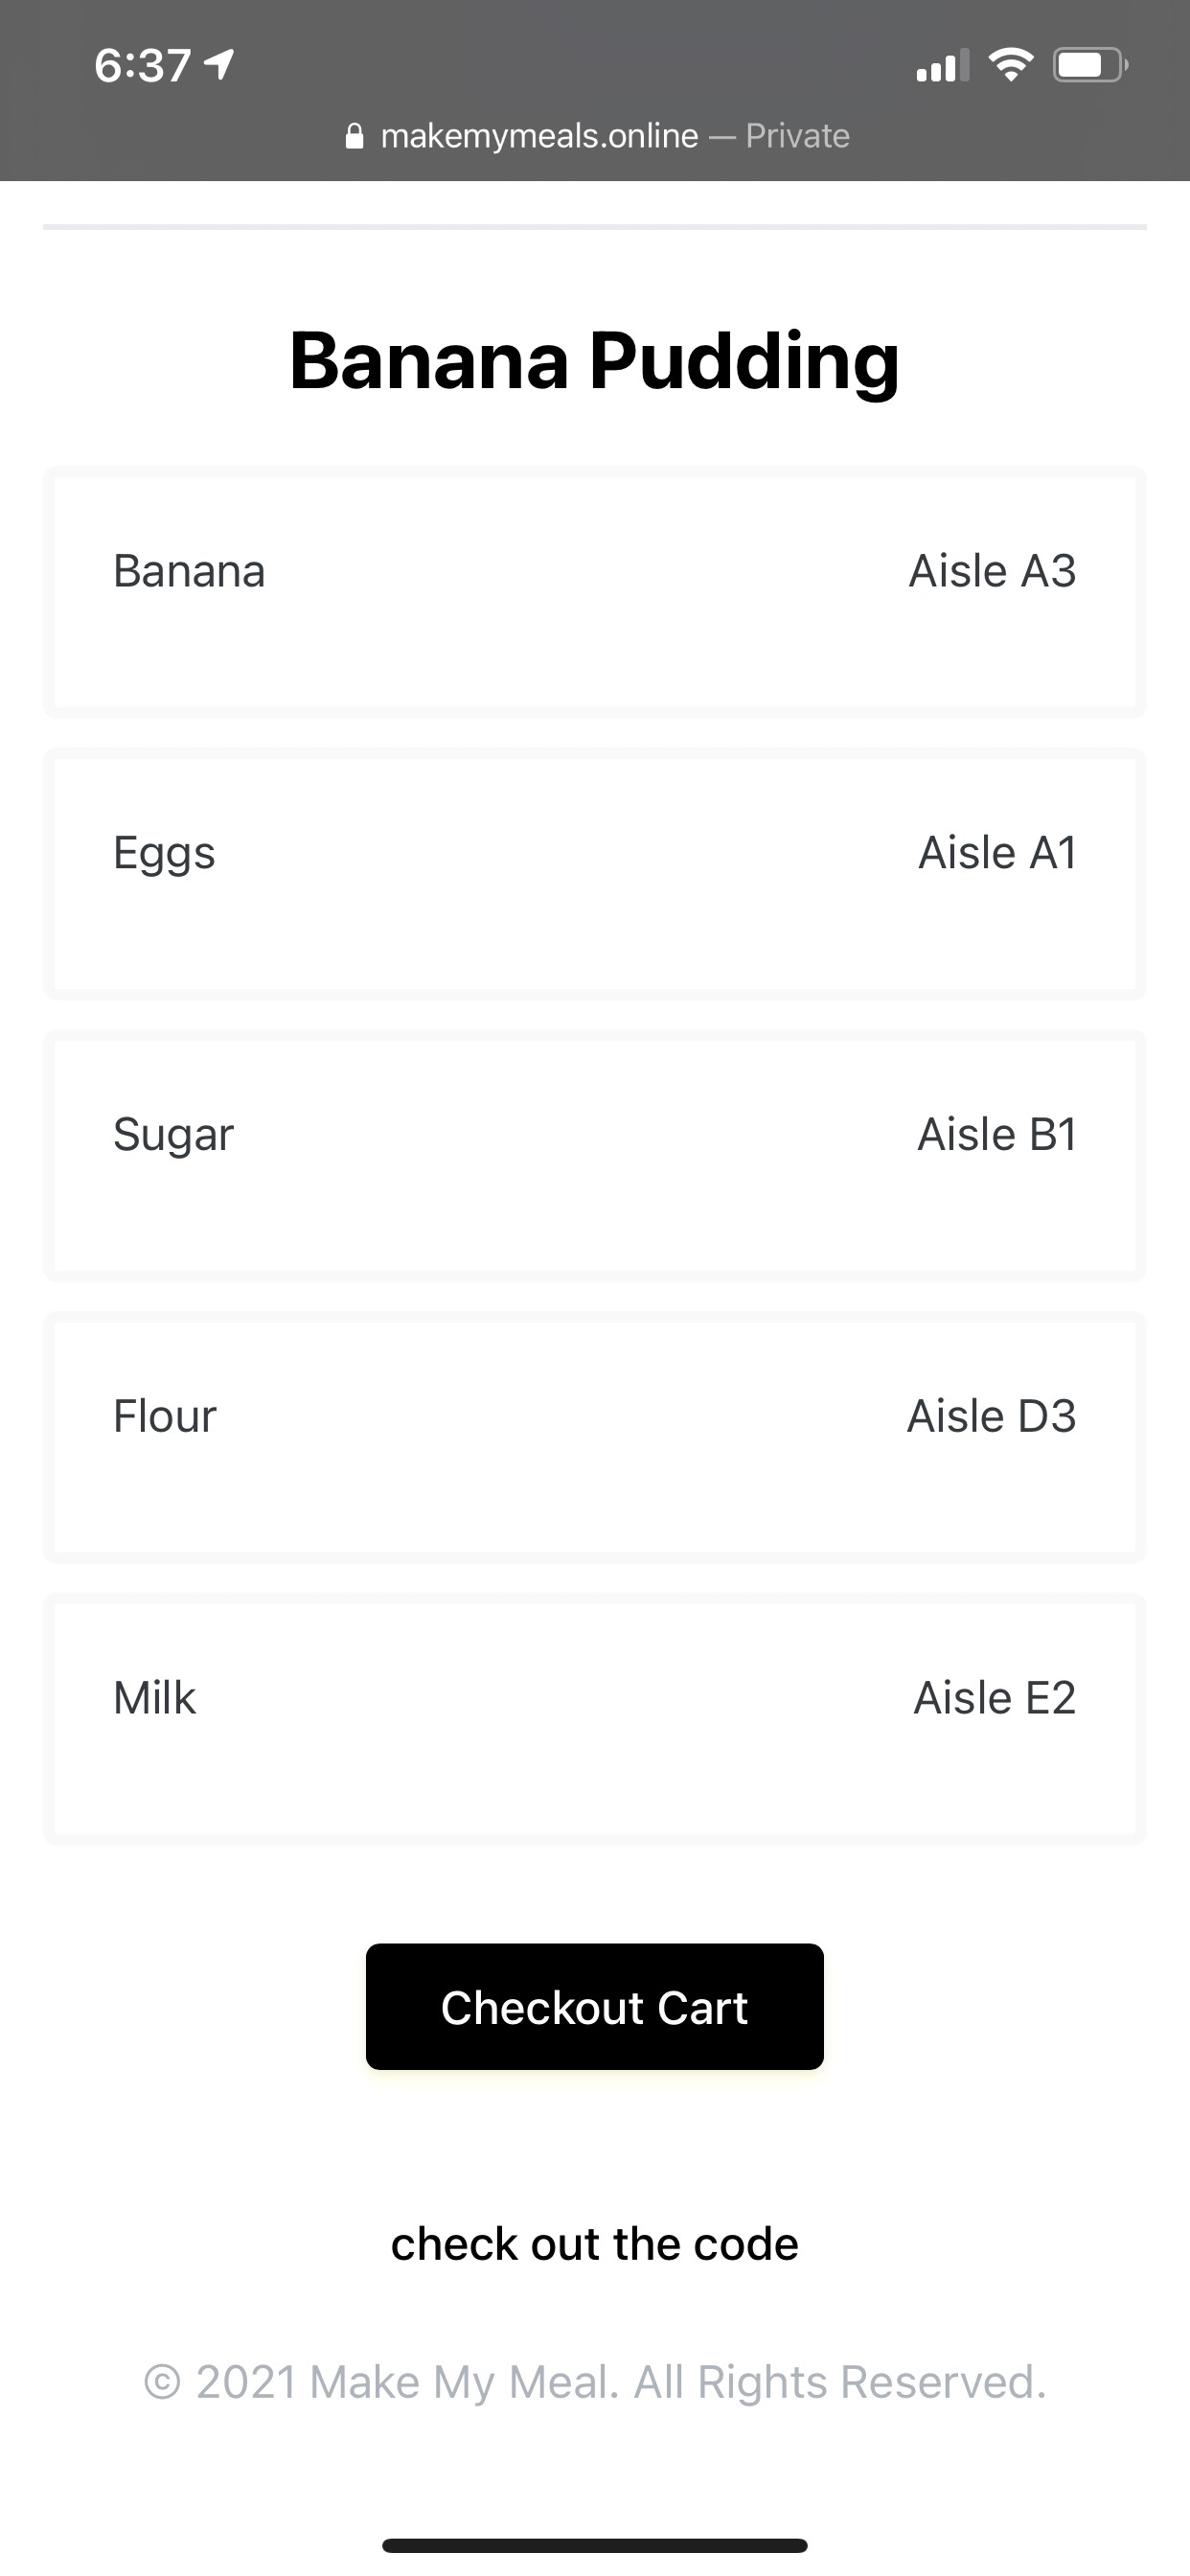Viewport: 1190px width, 2576px height.
Task: Open the check out the code link
Action: point(594,2244)
